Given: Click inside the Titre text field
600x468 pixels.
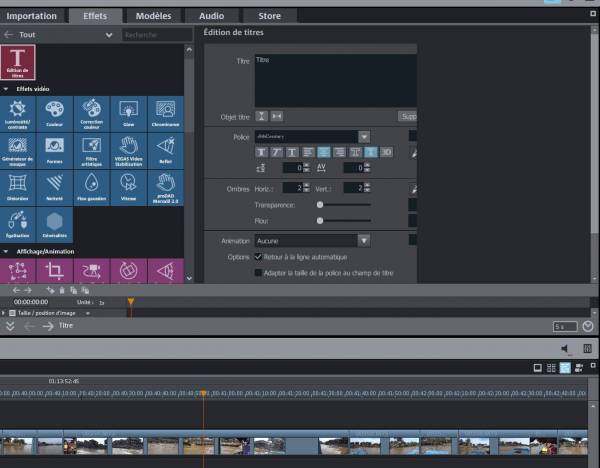Looking at the screenshot, I should [x=334, y=80].
